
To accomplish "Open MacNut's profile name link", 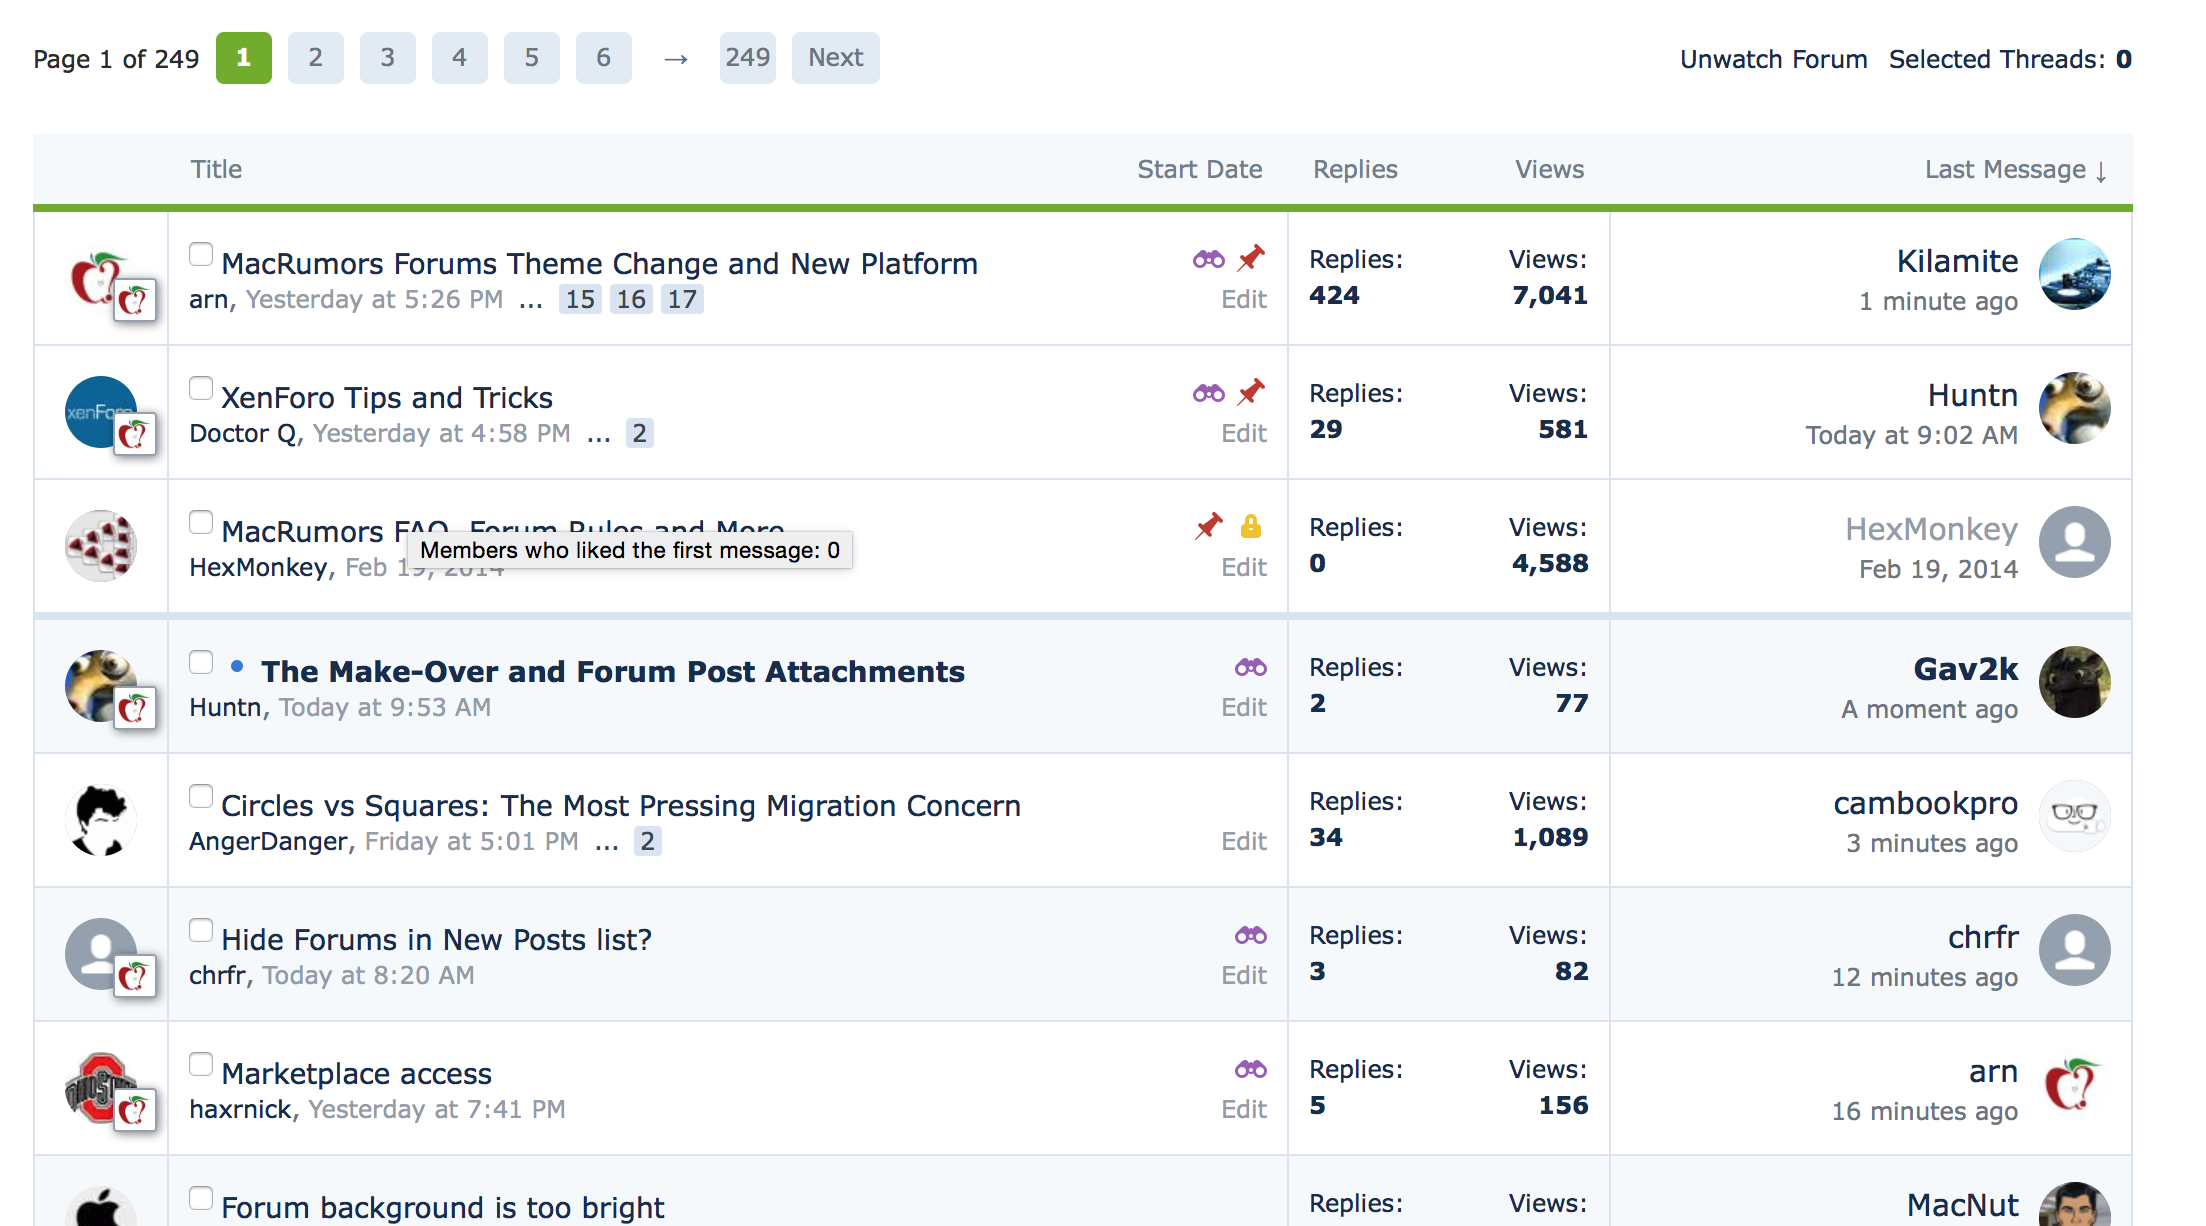I will pos(1962,1205).
